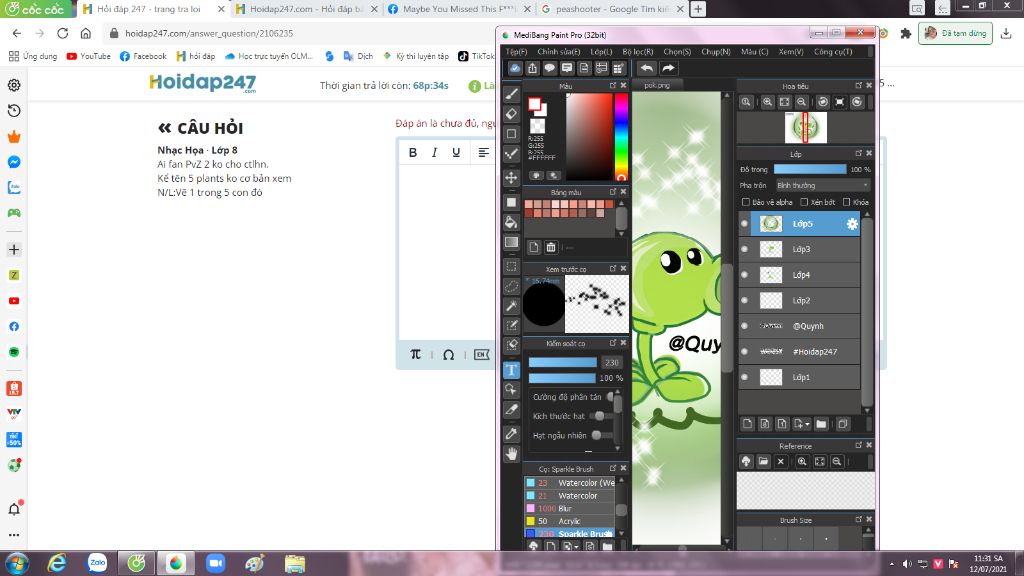The height and width of the screenshot is (576, 1024).
Task: Delete palette color with trash icon
Action: [x=551, y=247]
